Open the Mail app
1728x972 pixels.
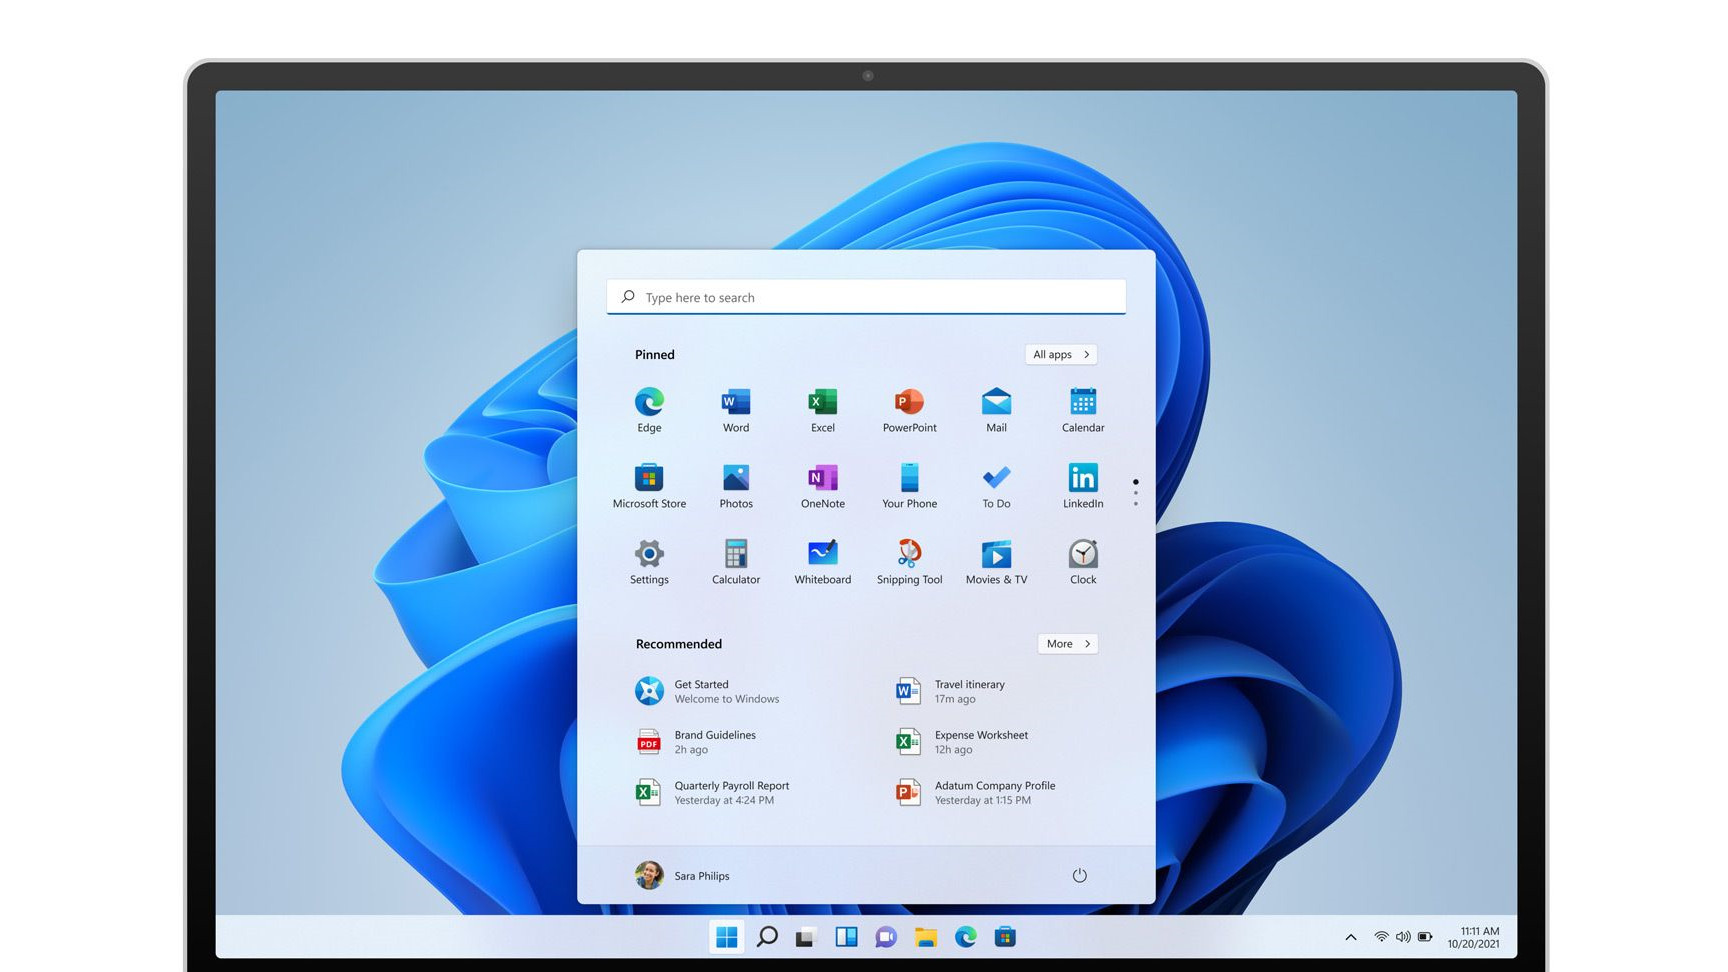[x=996, y=410]
